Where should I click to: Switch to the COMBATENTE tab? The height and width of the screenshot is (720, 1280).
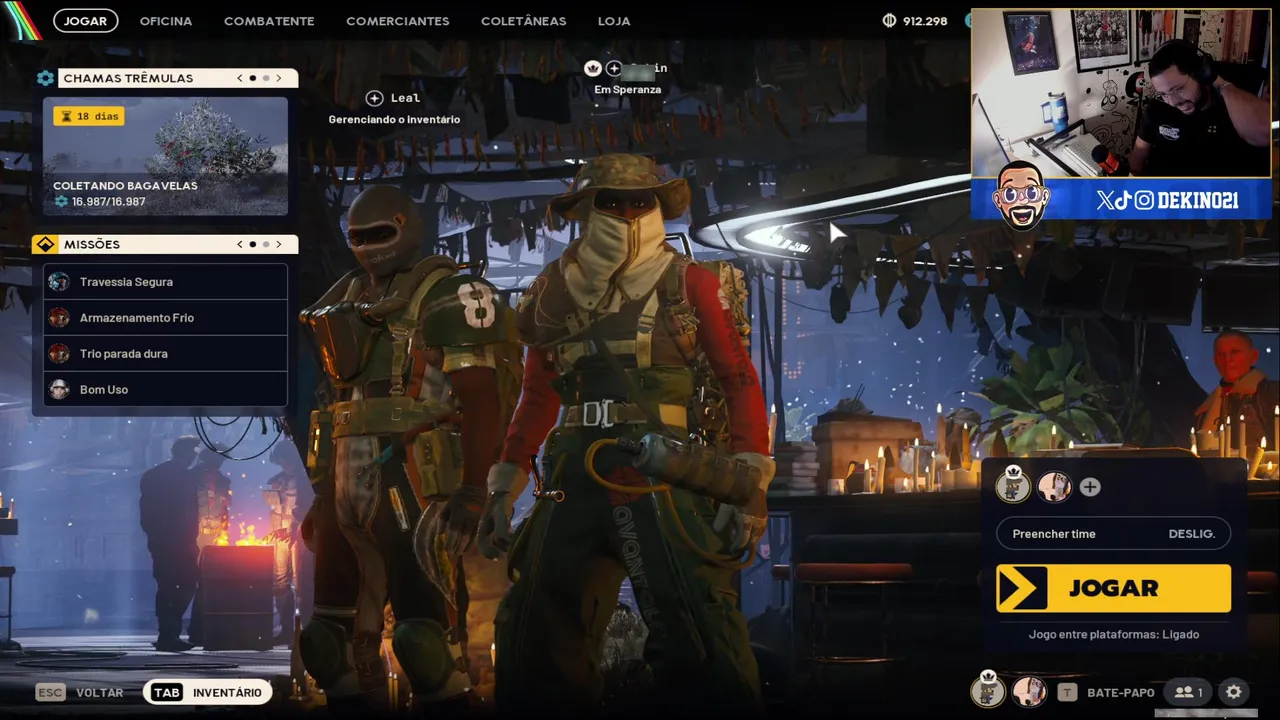[269, 20]
